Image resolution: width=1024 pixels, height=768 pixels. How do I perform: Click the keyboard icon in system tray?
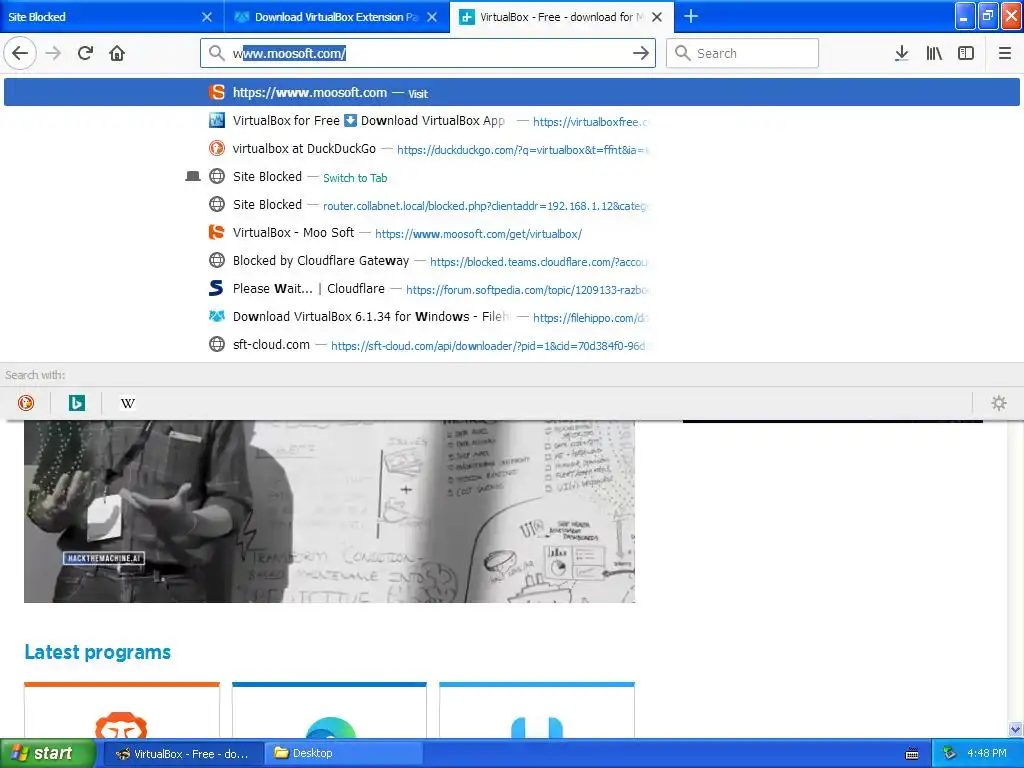(912, 754)
